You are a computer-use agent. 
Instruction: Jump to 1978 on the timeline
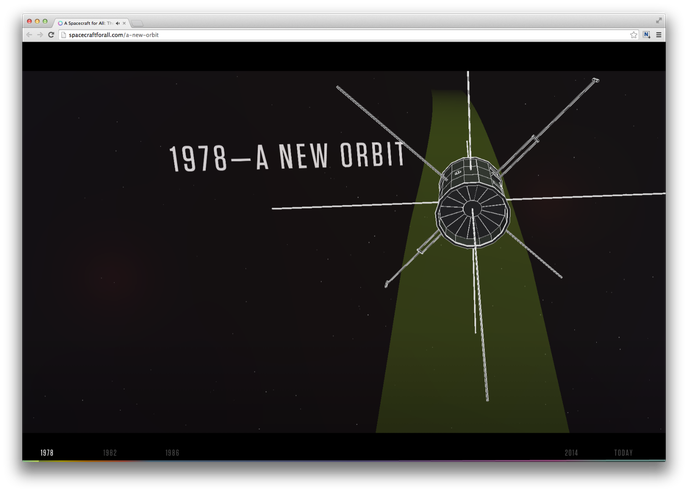(x=47, y=453)
